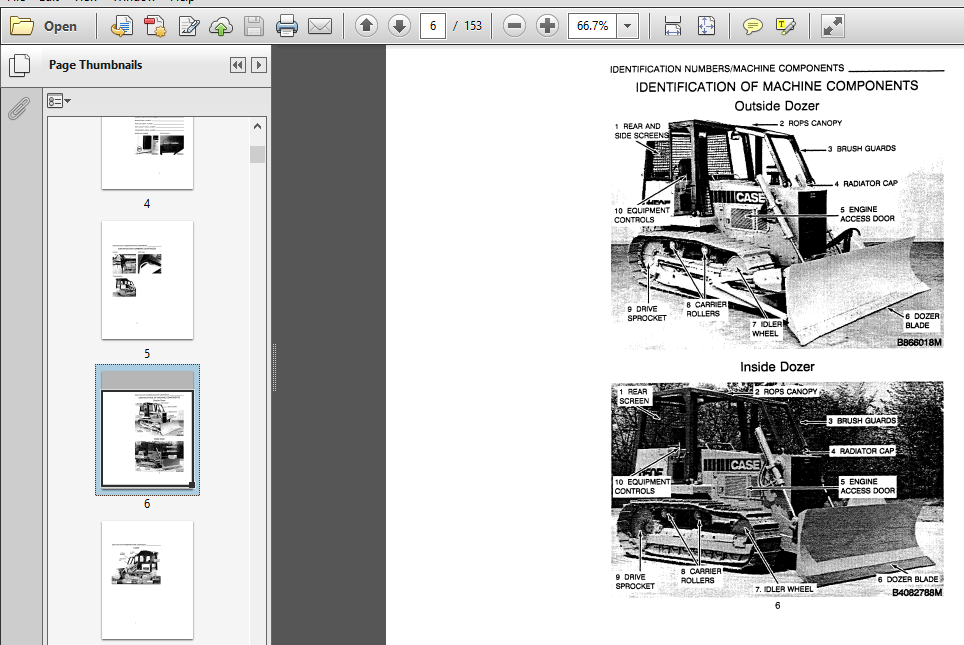
Task: Expand the thumbnails pane right-arrow button
Action: click(x=259, y=65)
